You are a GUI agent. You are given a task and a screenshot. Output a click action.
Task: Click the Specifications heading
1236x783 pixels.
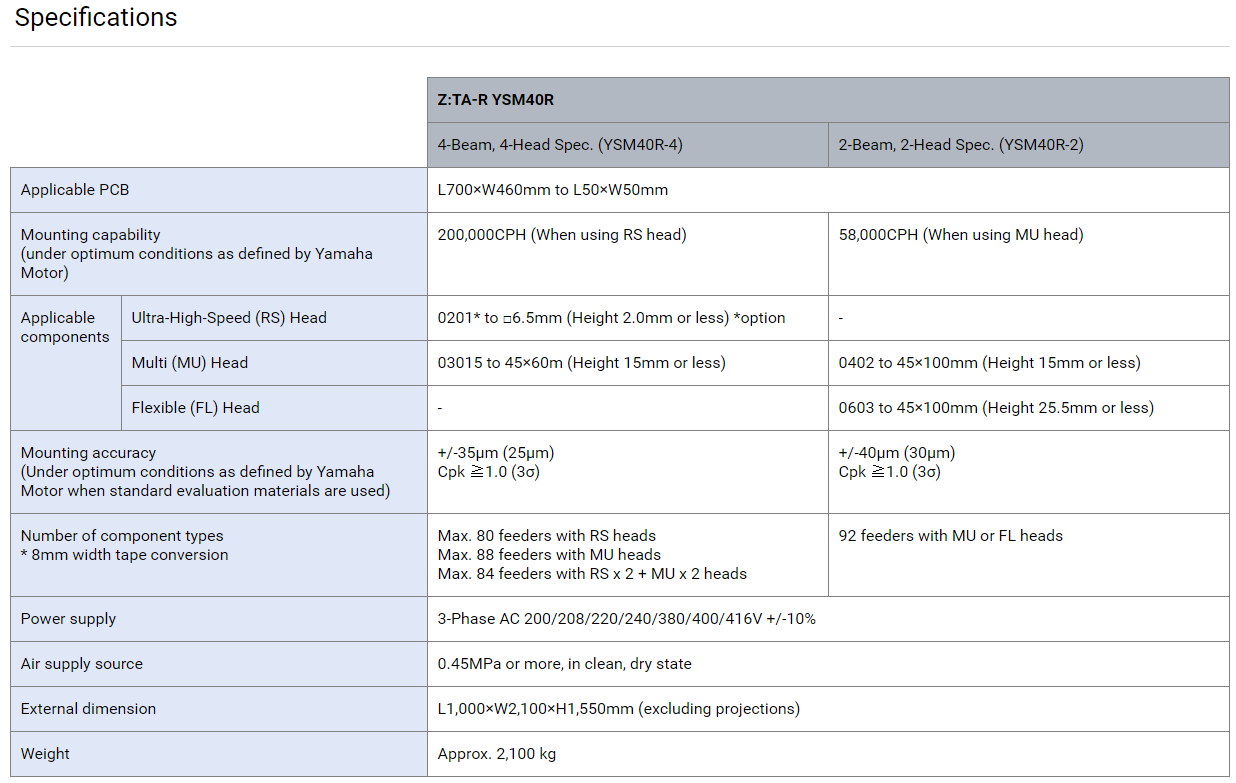tap(96, 18)
